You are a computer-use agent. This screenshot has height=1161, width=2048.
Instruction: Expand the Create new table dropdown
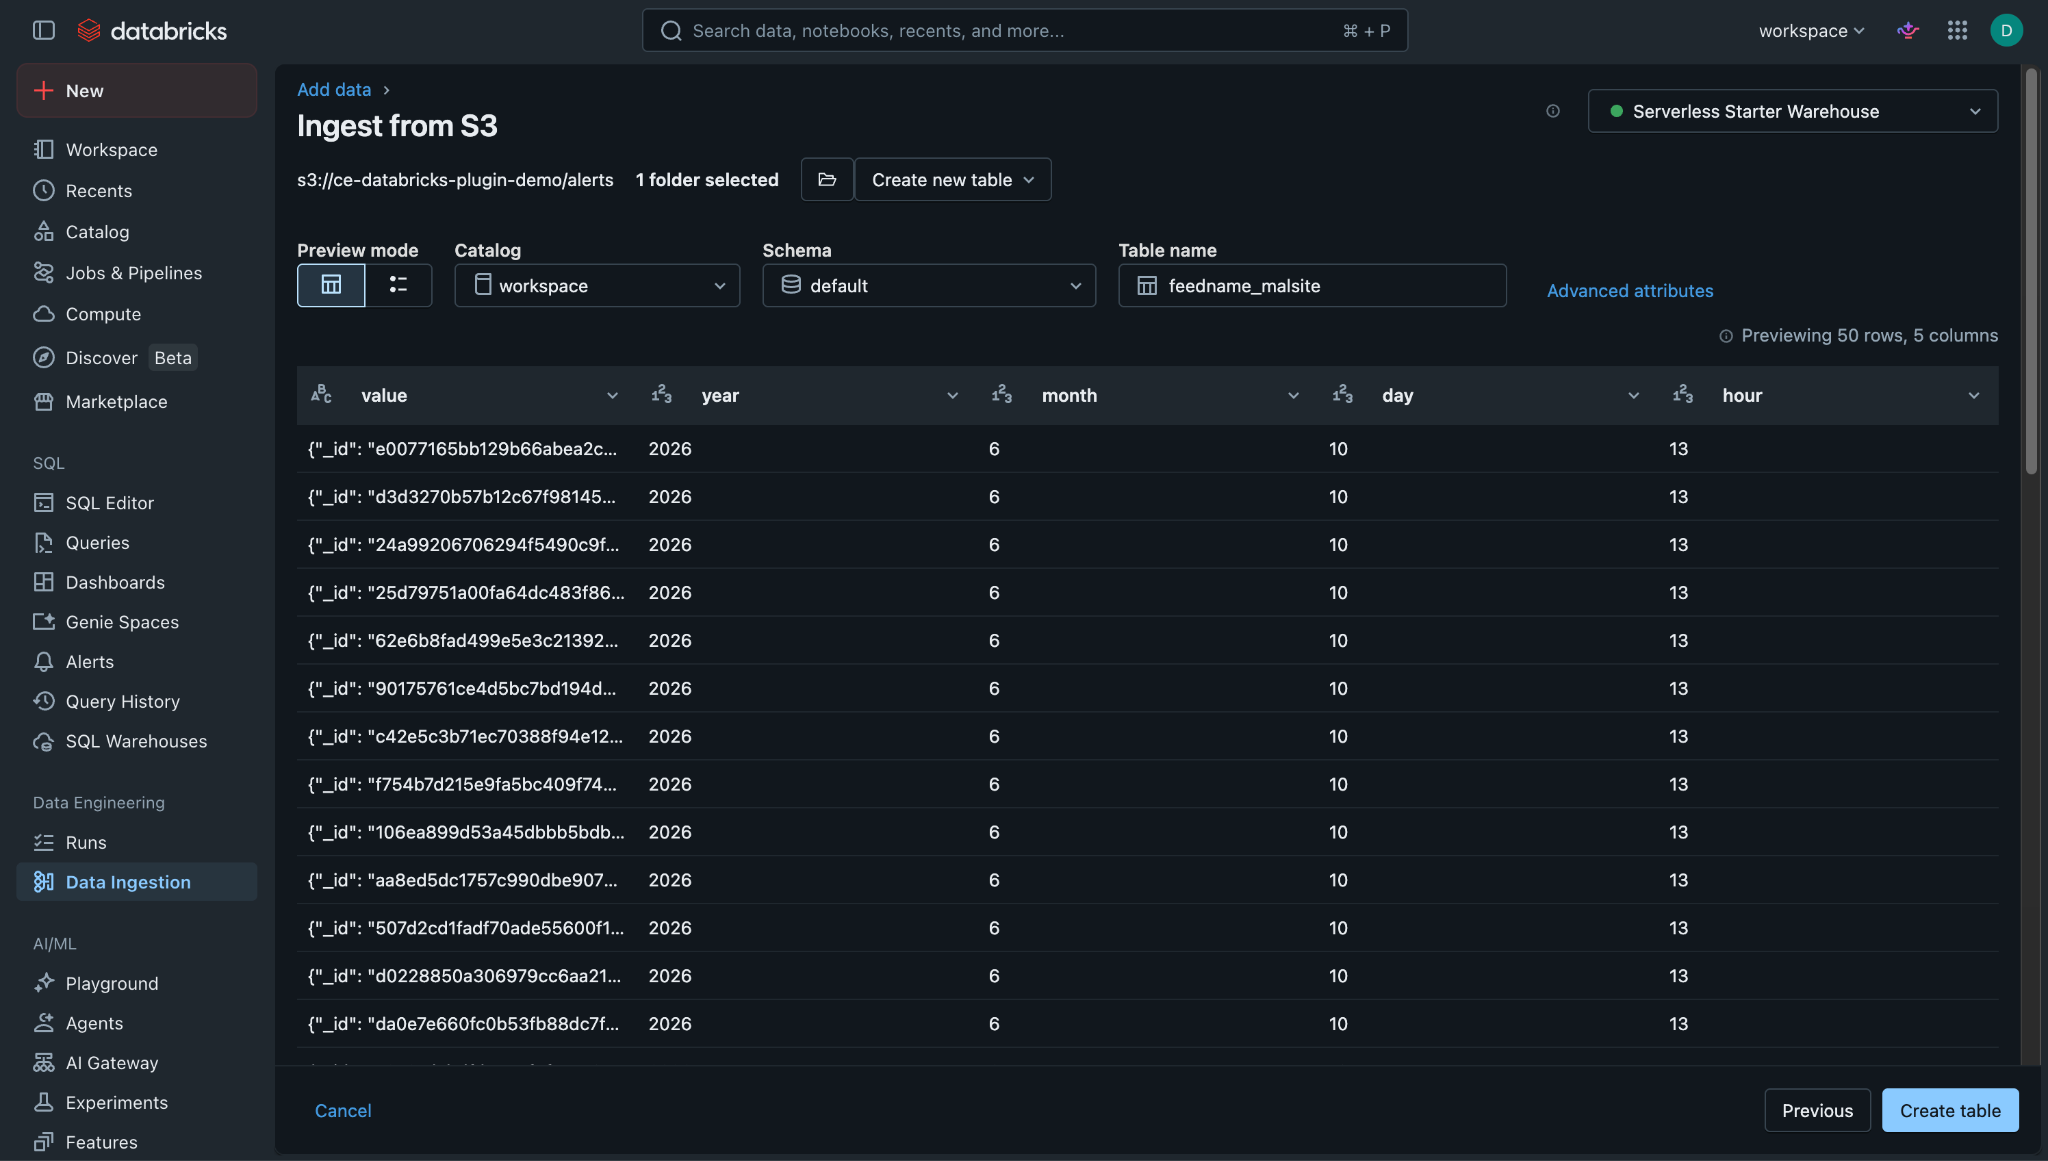(952, 180)
